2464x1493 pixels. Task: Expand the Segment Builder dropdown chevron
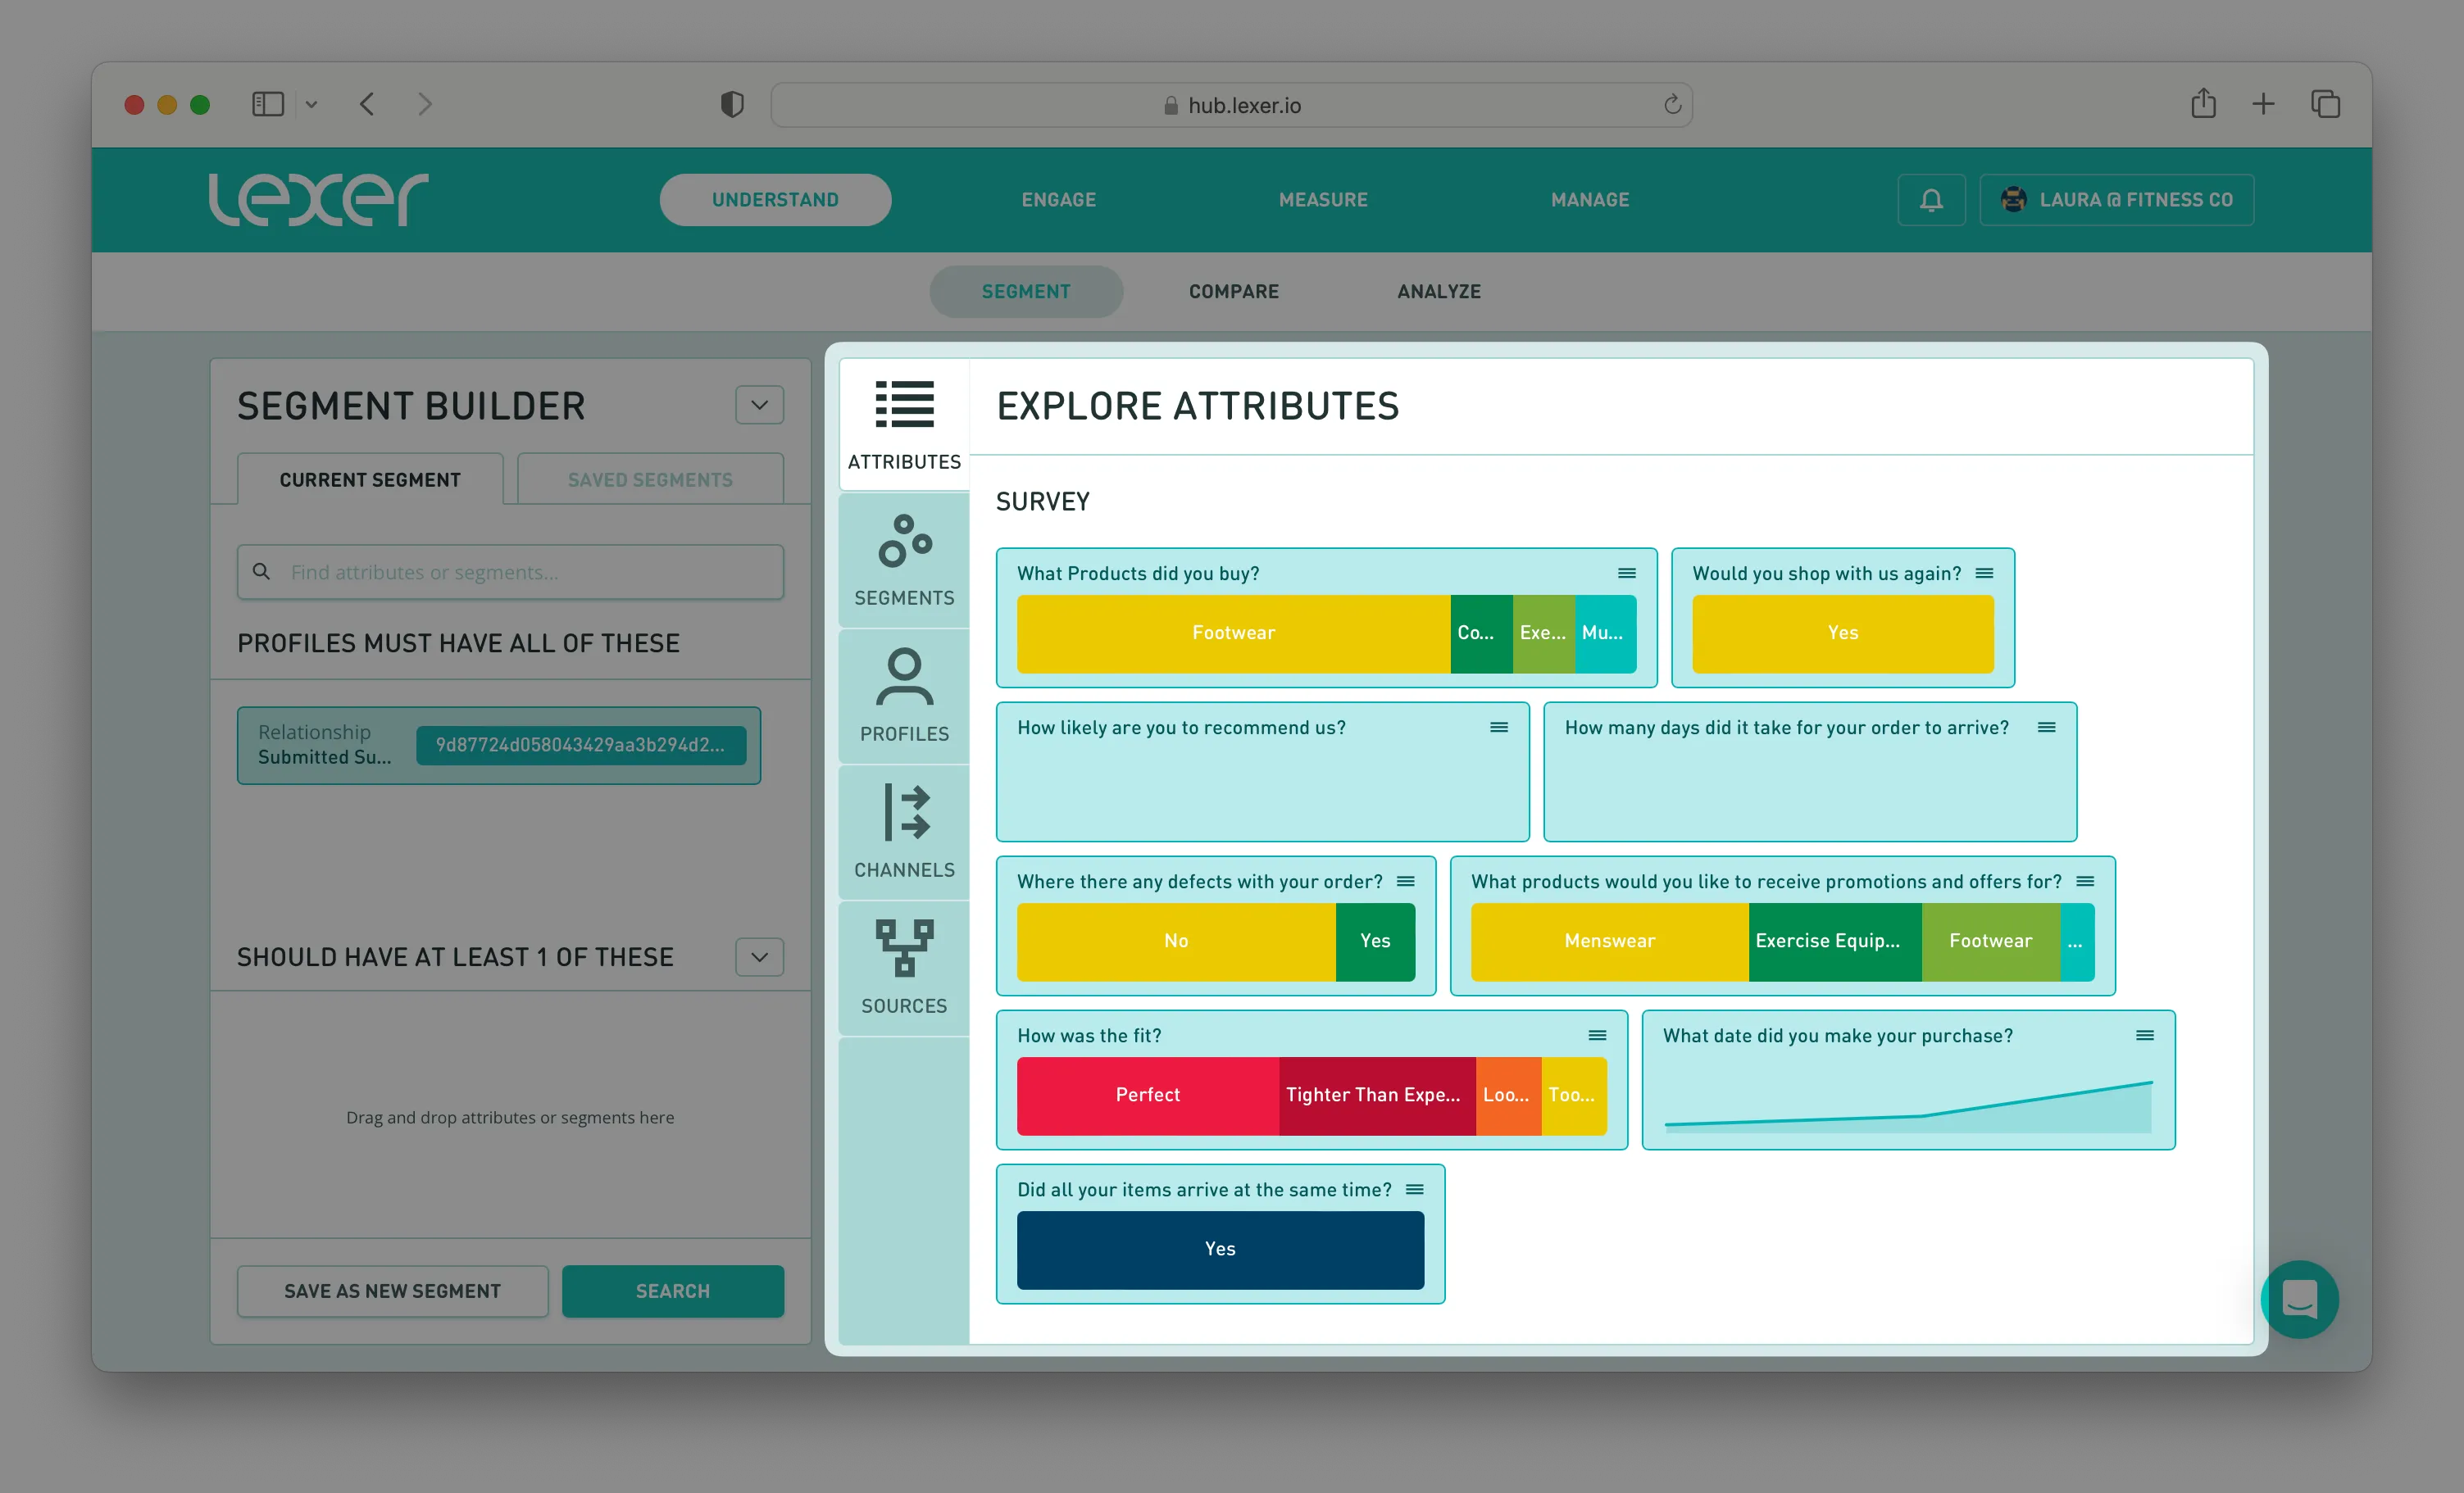pyautogui.click(x=759, y=405)
